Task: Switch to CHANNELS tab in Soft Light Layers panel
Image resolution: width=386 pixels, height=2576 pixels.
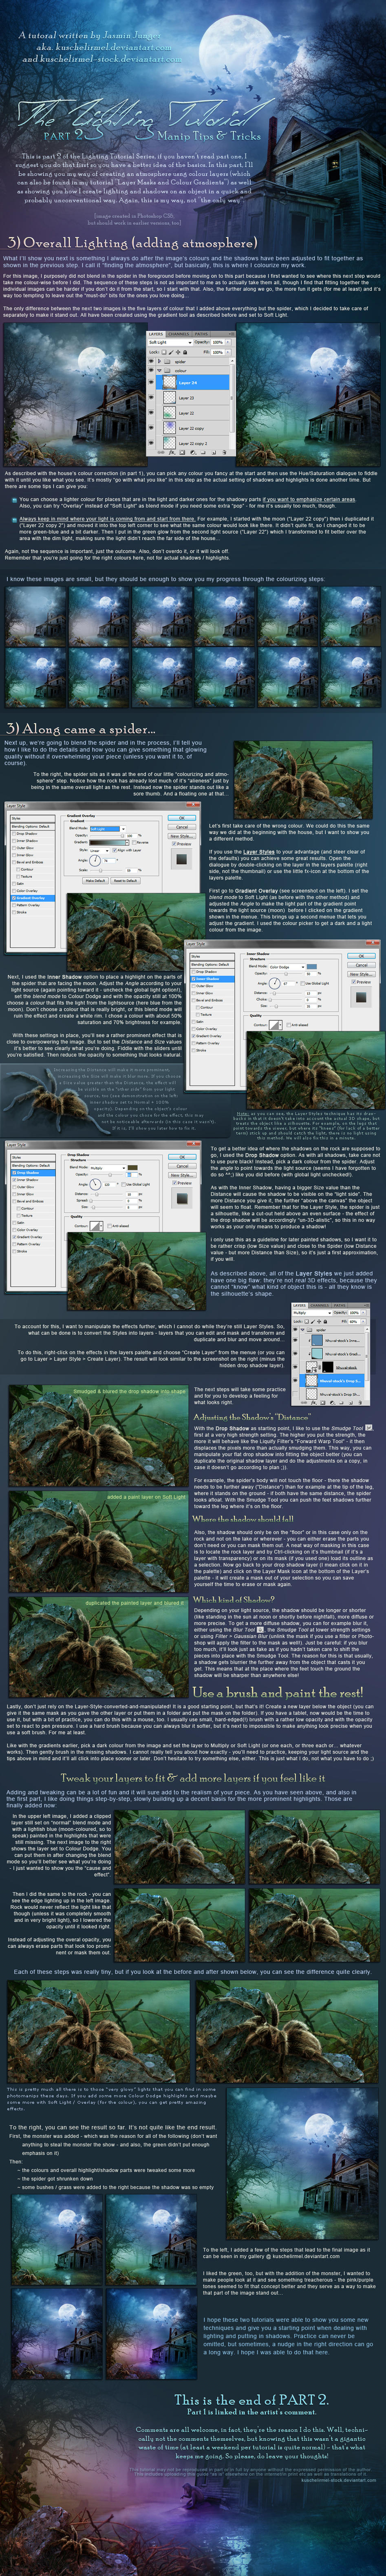Action: pos(179,334)
